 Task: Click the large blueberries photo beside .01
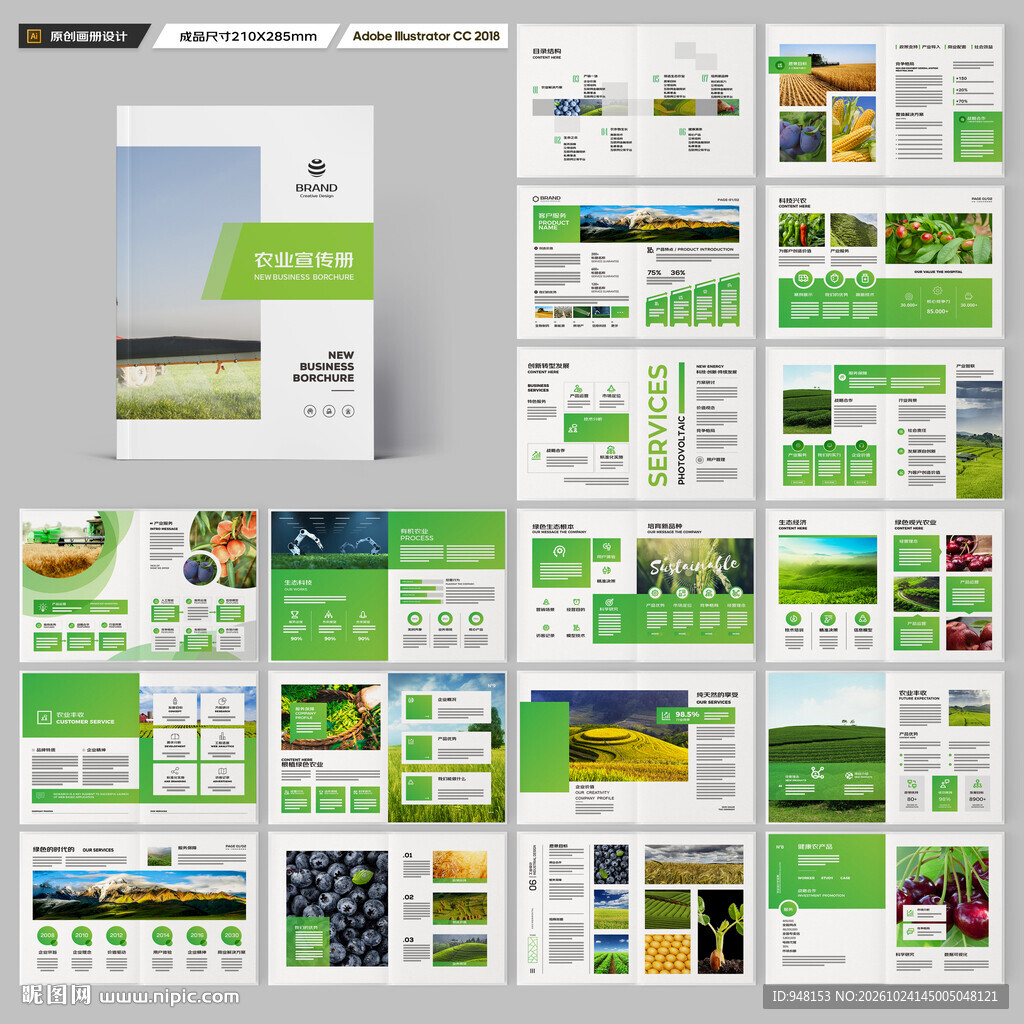337,908
